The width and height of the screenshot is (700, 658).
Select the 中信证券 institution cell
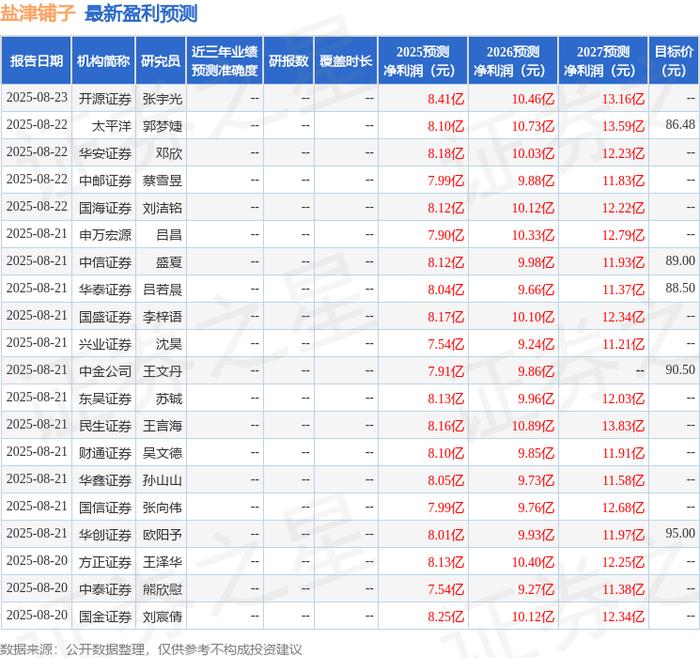(105, 262)
